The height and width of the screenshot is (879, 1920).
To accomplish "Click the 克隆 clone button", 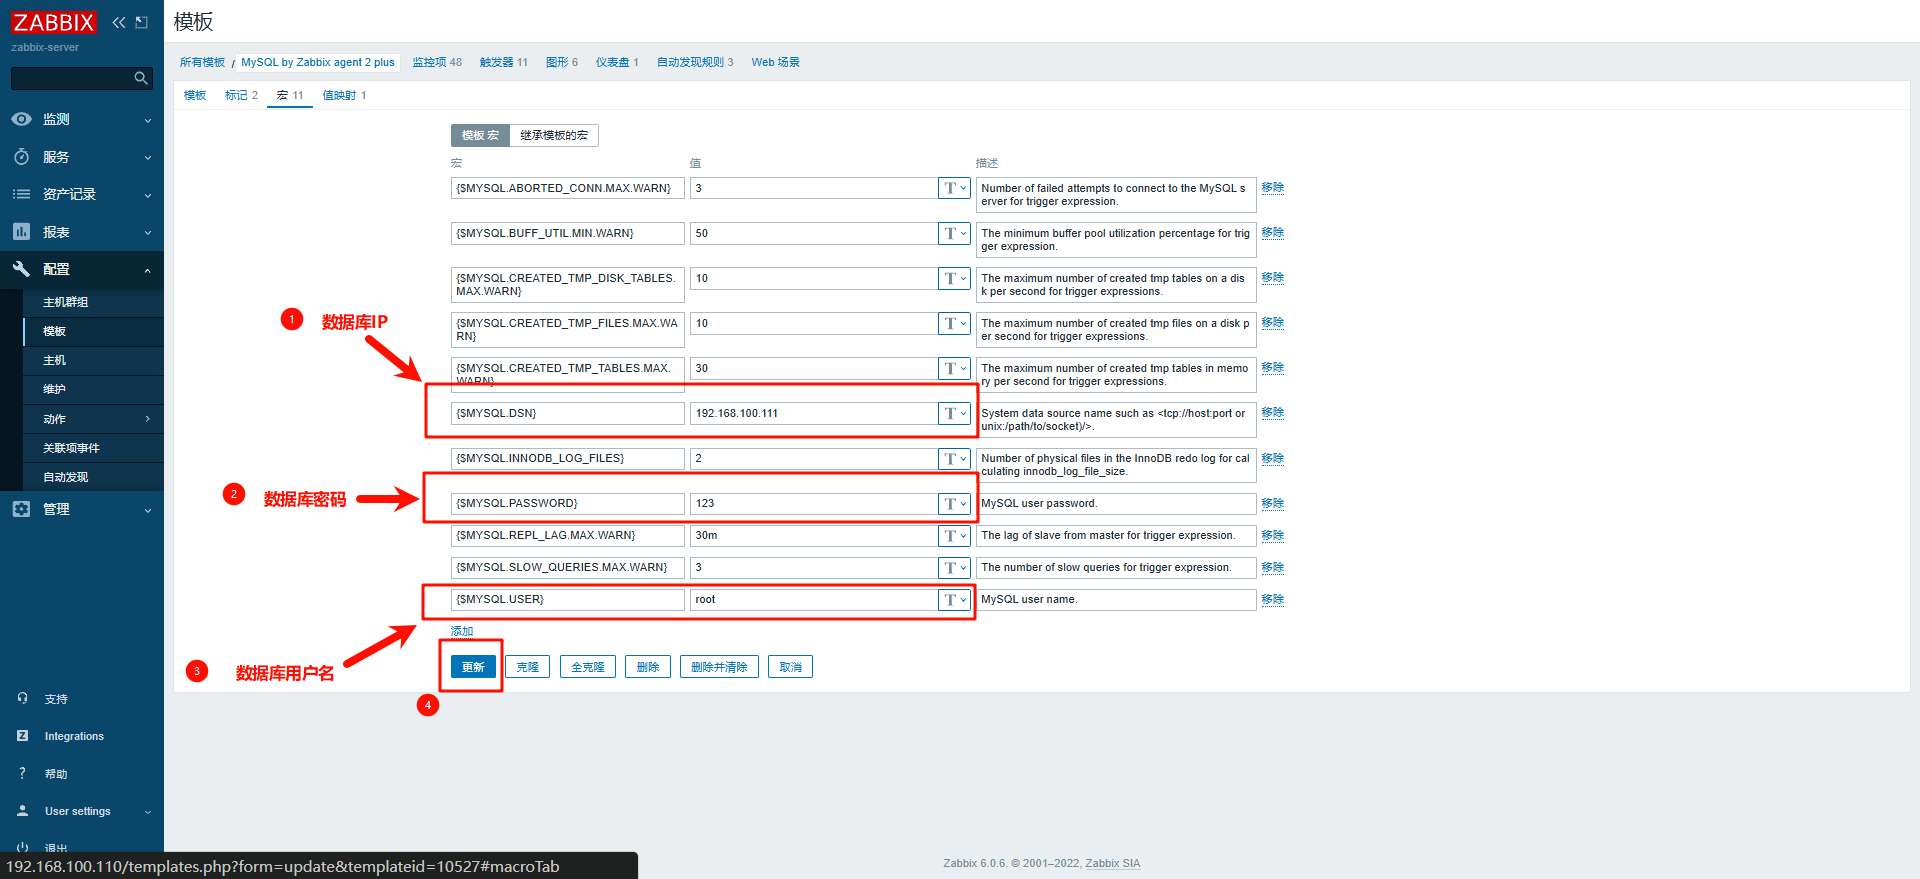I will [x=527, y=667].
